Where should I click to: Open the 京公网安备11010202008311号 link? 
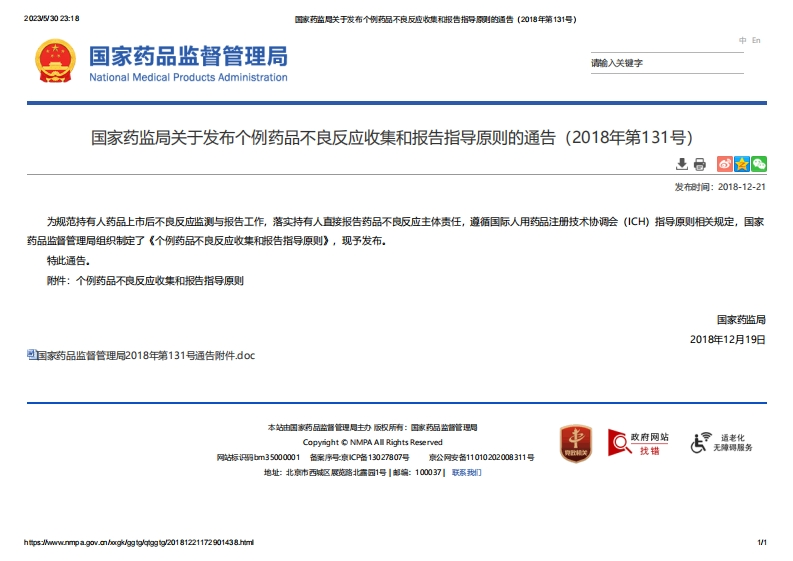(x=481, y=457)
